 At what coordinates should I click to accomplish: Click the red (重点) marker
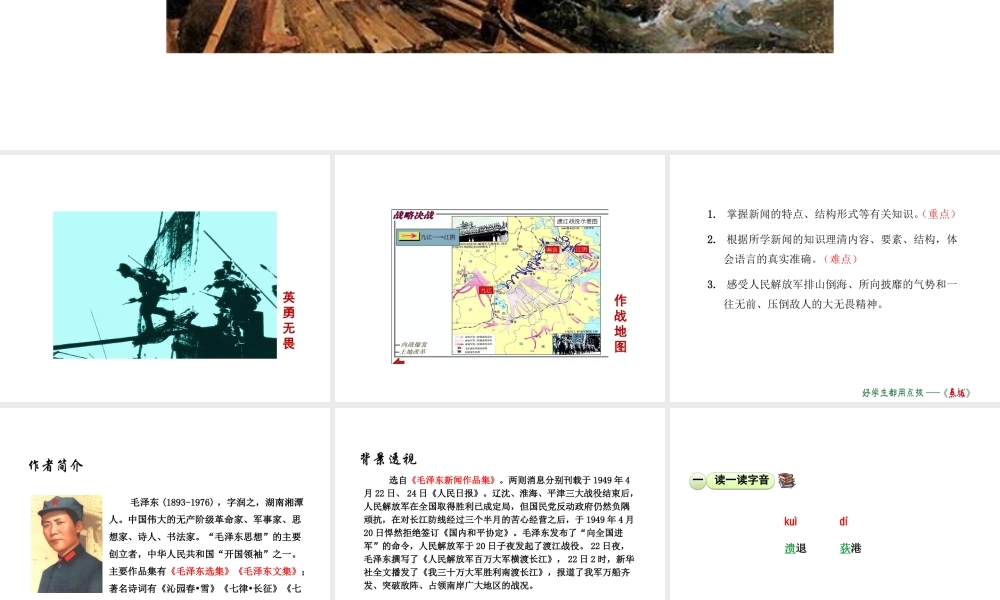tap(939, 214)
